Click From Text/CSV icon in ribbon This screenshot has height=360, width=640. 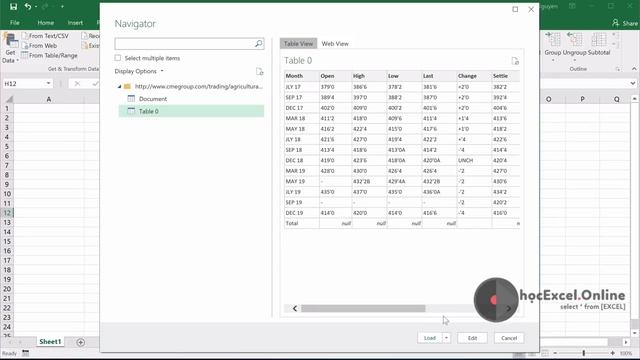(25, 36)
